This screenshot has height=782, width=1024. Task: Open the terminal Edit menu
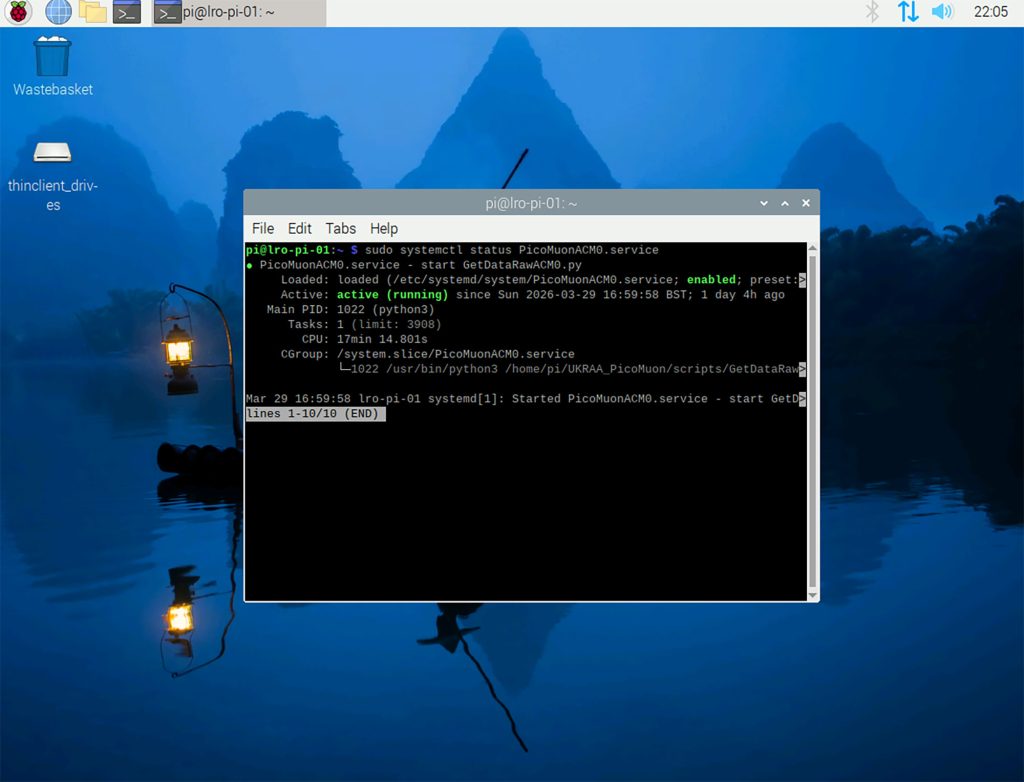pos(300,228)
